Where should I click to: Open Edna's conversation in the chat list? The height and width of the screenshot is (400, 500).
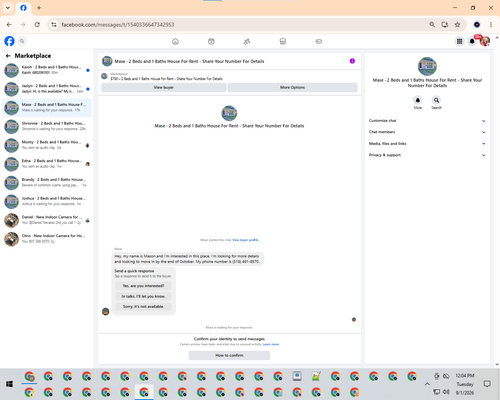point(47,164)
